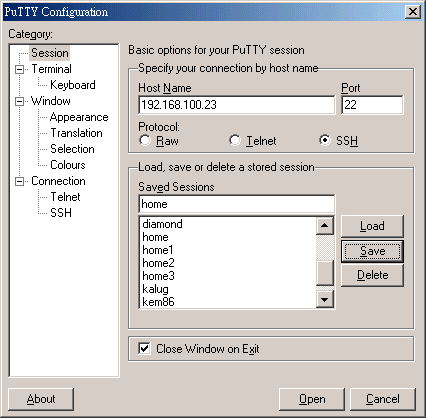This screenshot has height=418, width=426.
Task: Click the saved sessions scroll down arrow
Action: [325, 299]
